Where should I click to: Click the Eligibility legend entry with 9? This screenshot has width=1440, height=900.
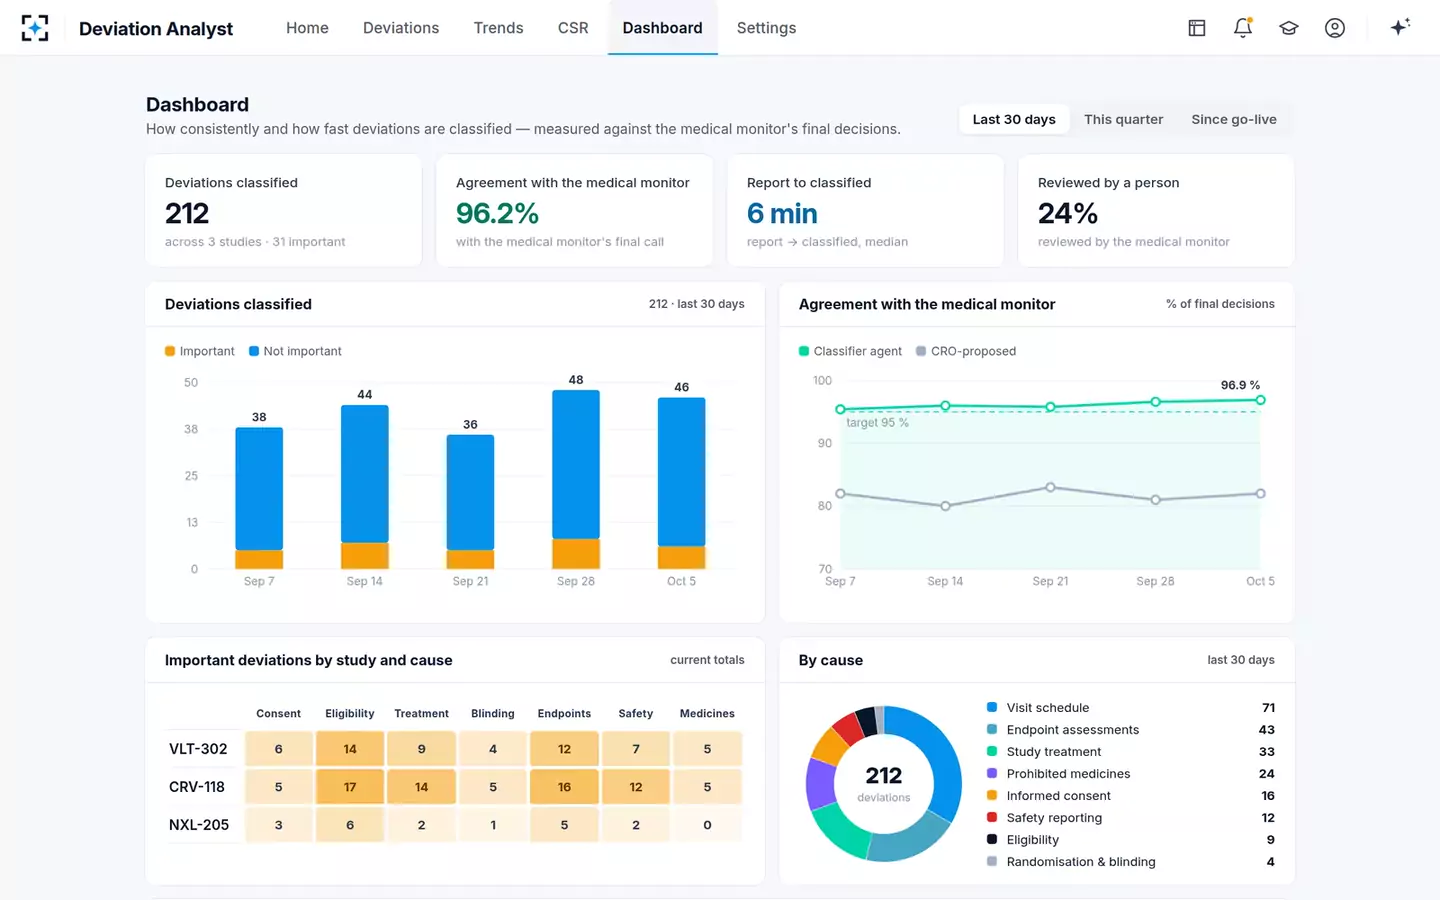coord(1131,840)
